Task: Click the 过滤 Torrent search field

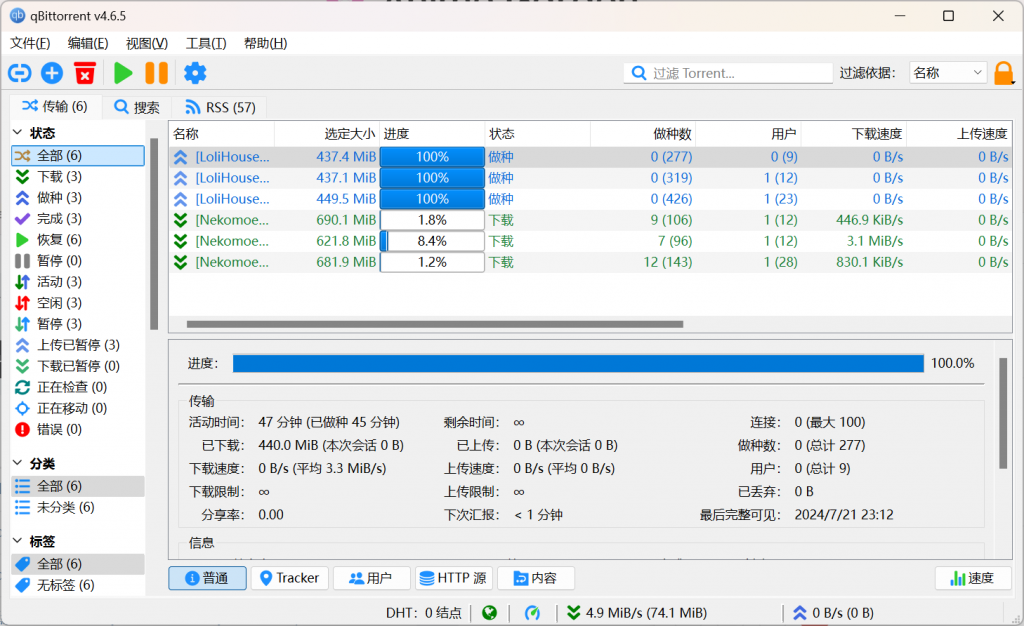Action: (x=728, y=73)
